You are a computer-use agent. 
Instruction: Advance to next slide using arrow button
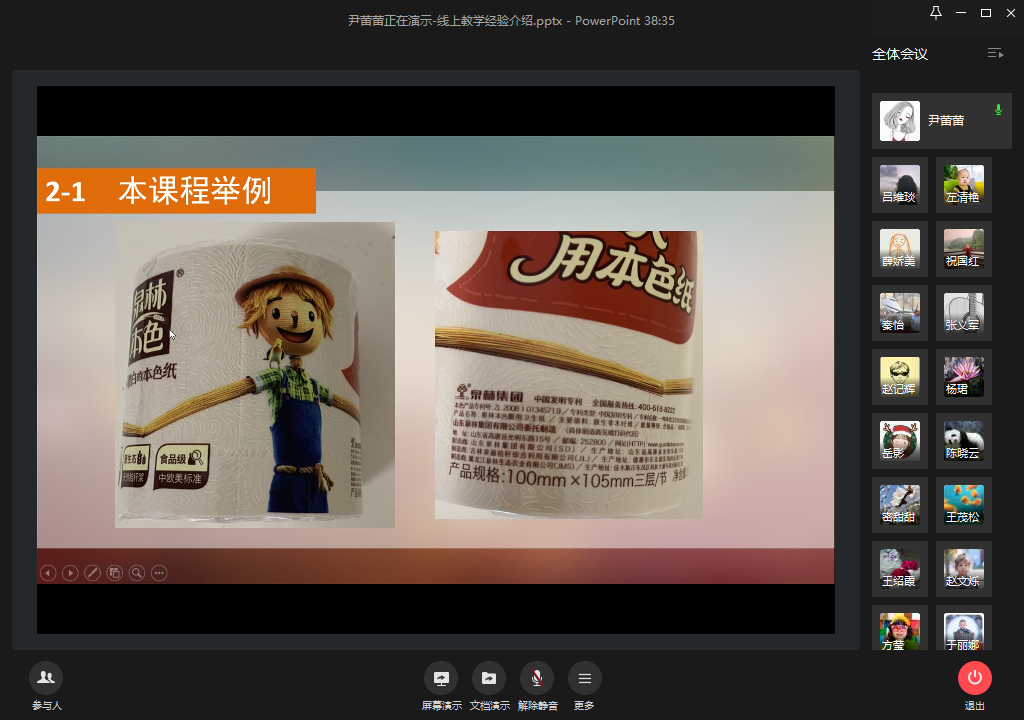(70, 573)
